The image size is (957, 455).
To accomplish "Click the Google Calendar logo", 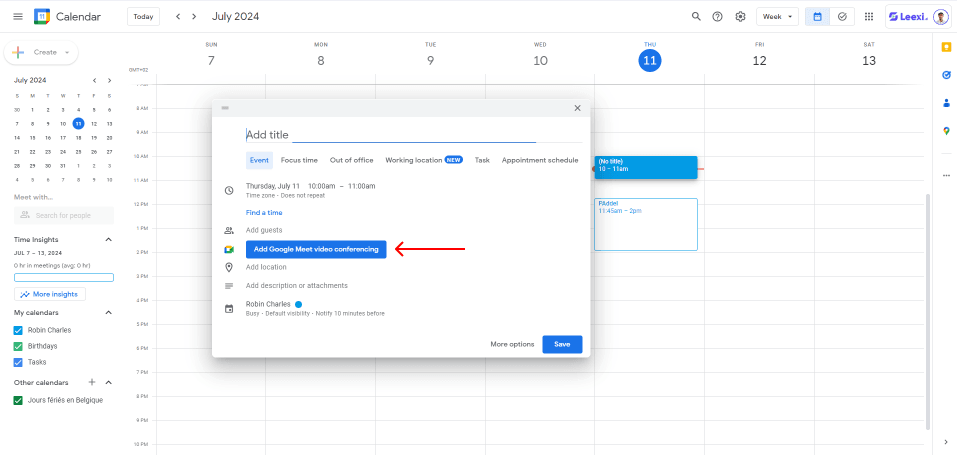I will pyautogui.click(x=42, y=16).
